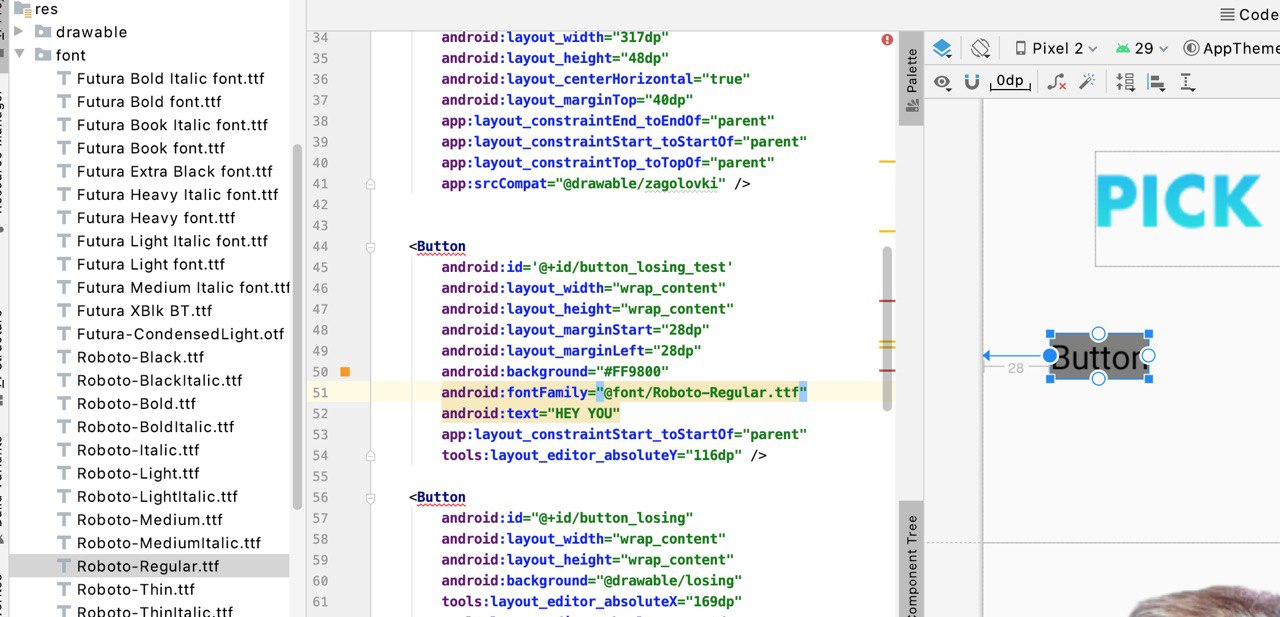Select Roboto-Thin.ttf file
This screenshot has height=617, width=1280.
[135, 589]
